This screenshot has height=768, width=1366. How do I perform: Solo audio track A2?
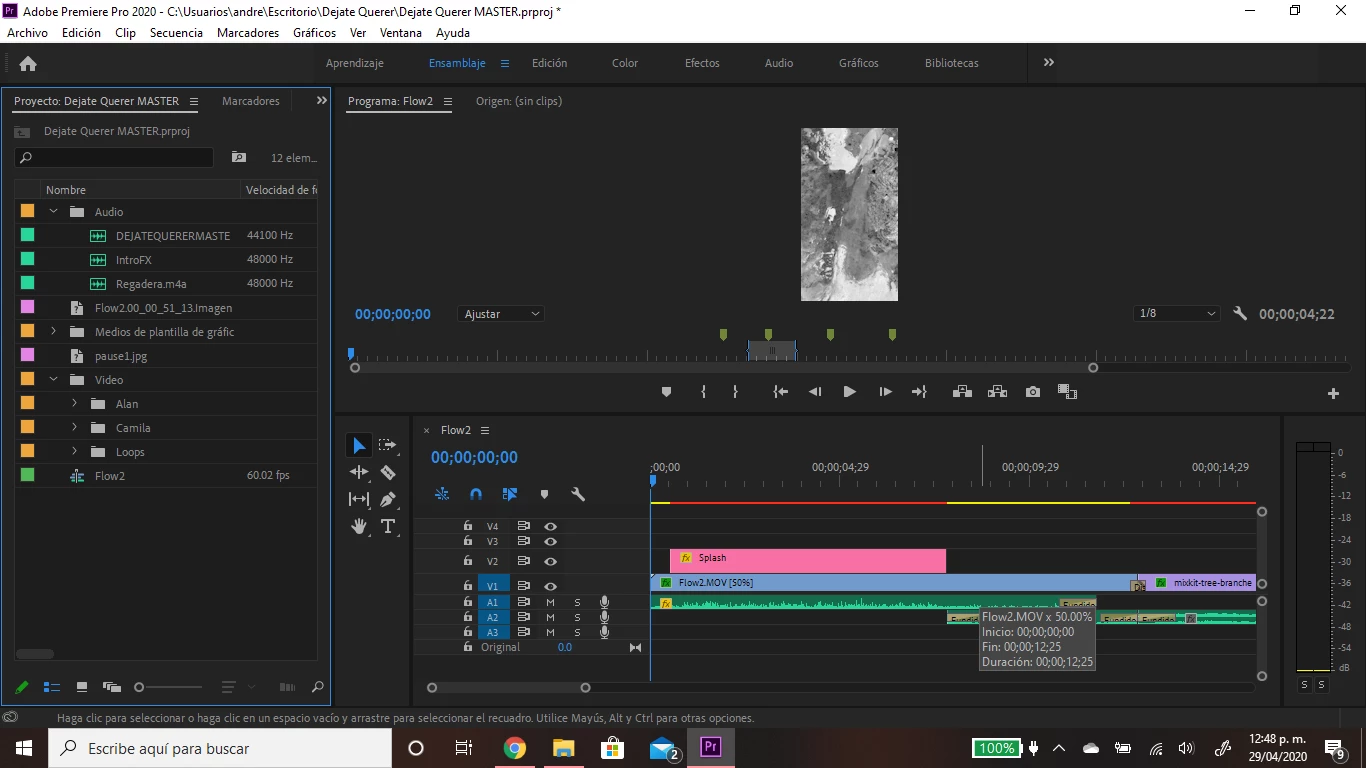tap(577, 617)
